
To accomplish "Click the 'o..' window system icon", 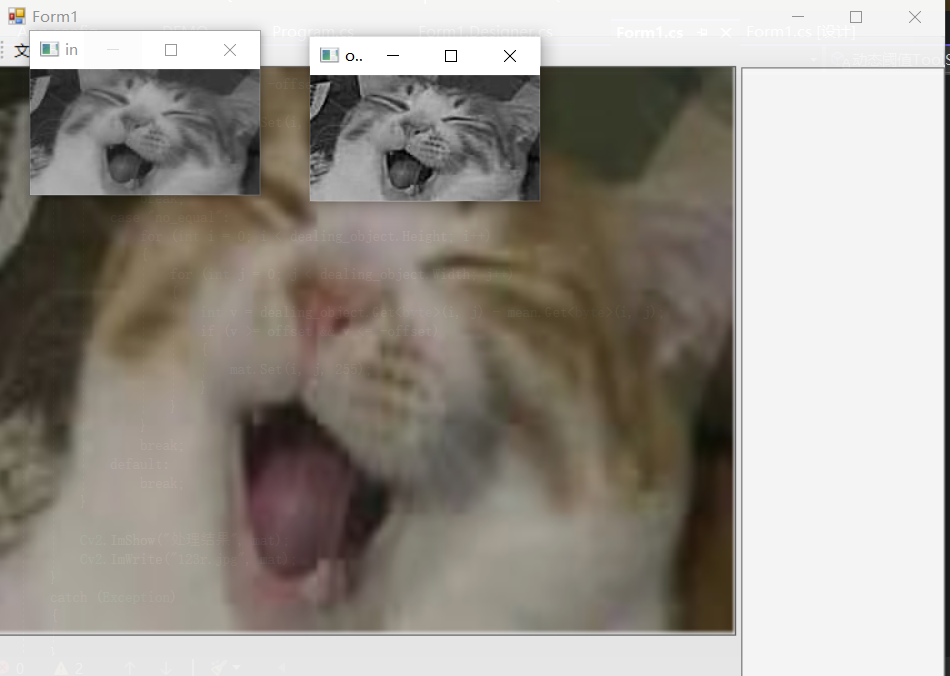I will (x=329, y=56).
